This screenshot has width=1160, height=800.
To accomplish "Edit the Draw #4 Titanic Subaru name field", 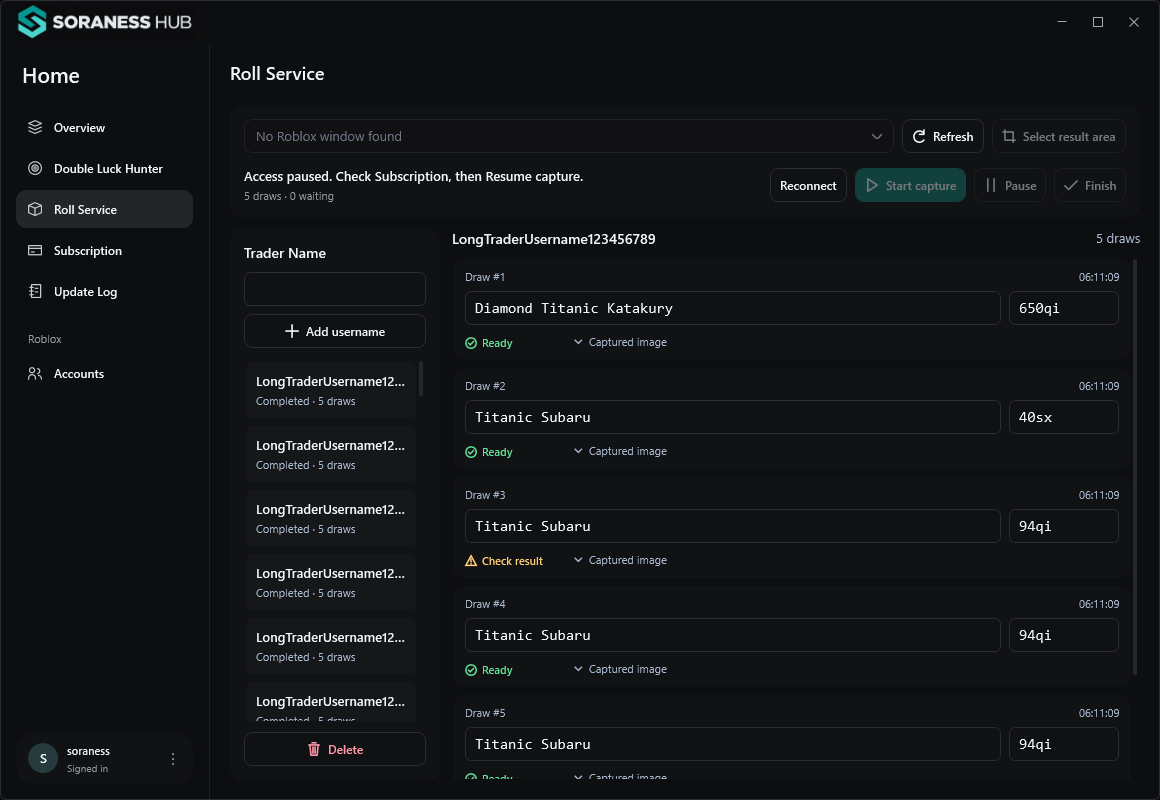I will coord(732,635).
